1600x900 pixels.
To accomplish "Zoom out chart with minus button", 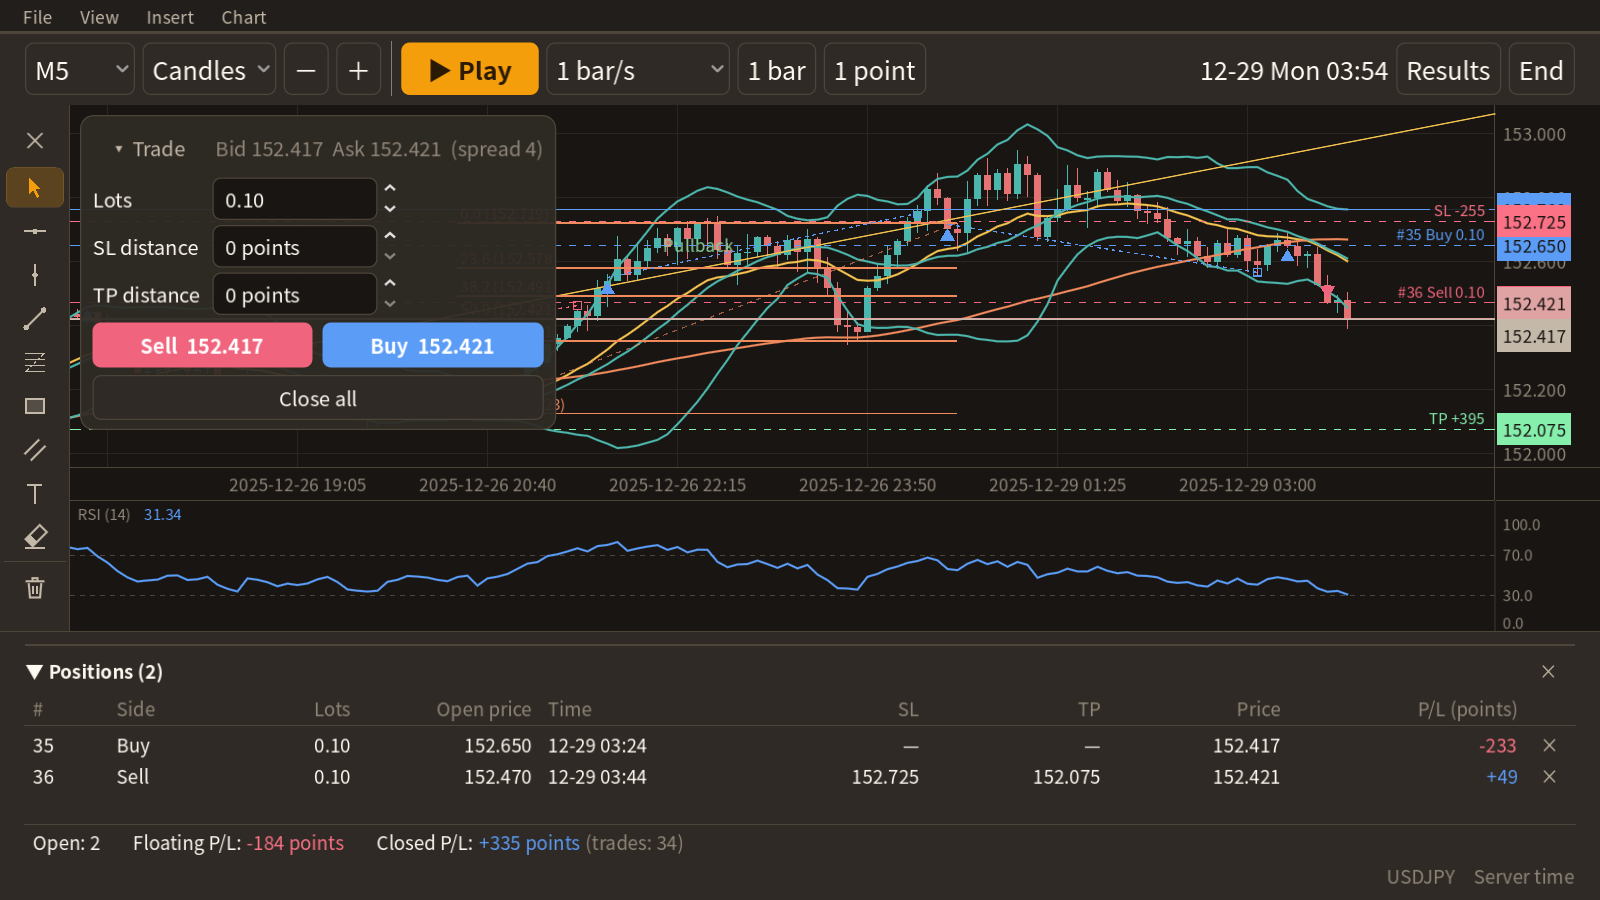I will [306, 70].
